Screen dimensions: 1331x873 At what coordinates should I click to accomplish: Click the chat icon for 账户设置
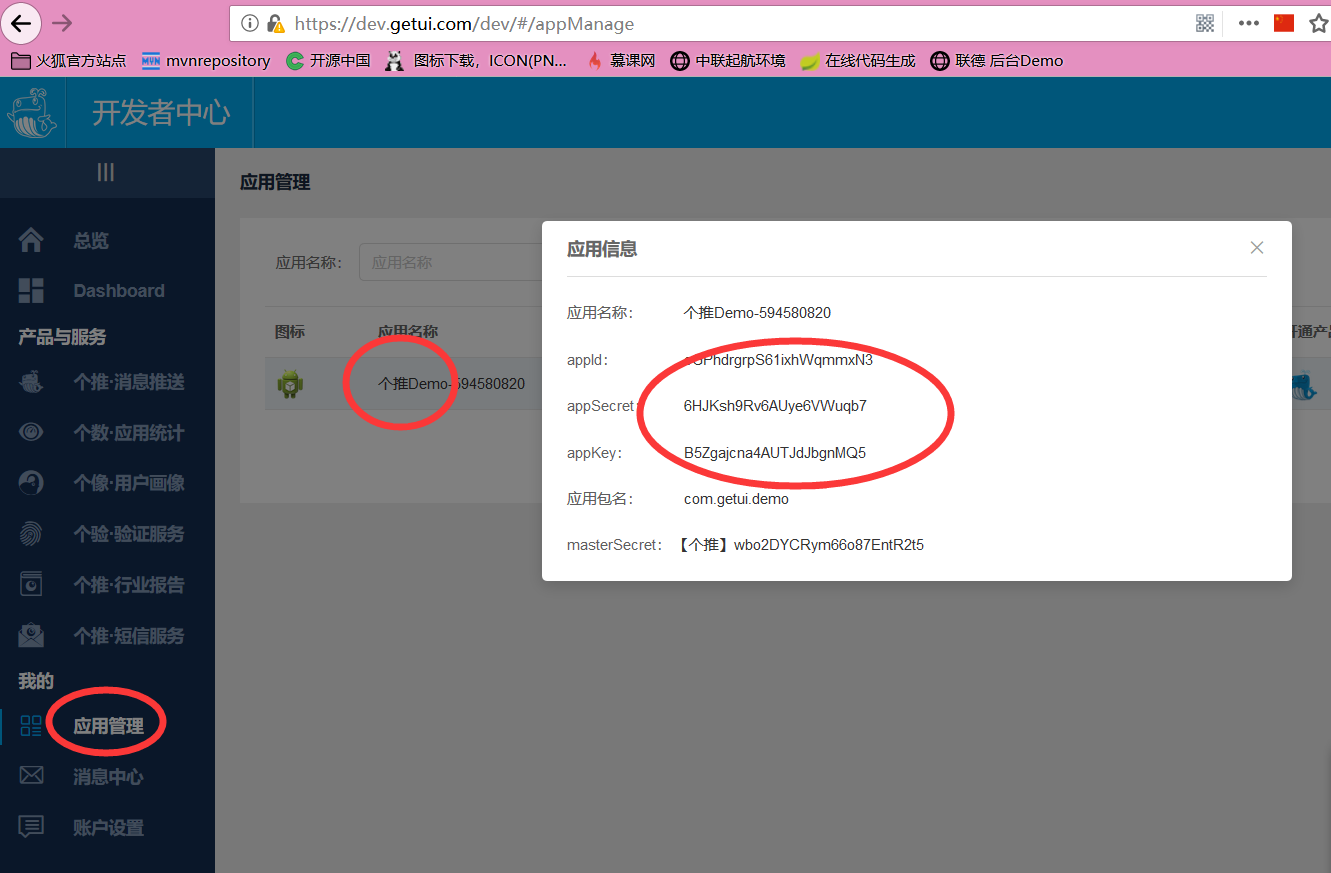31,827
